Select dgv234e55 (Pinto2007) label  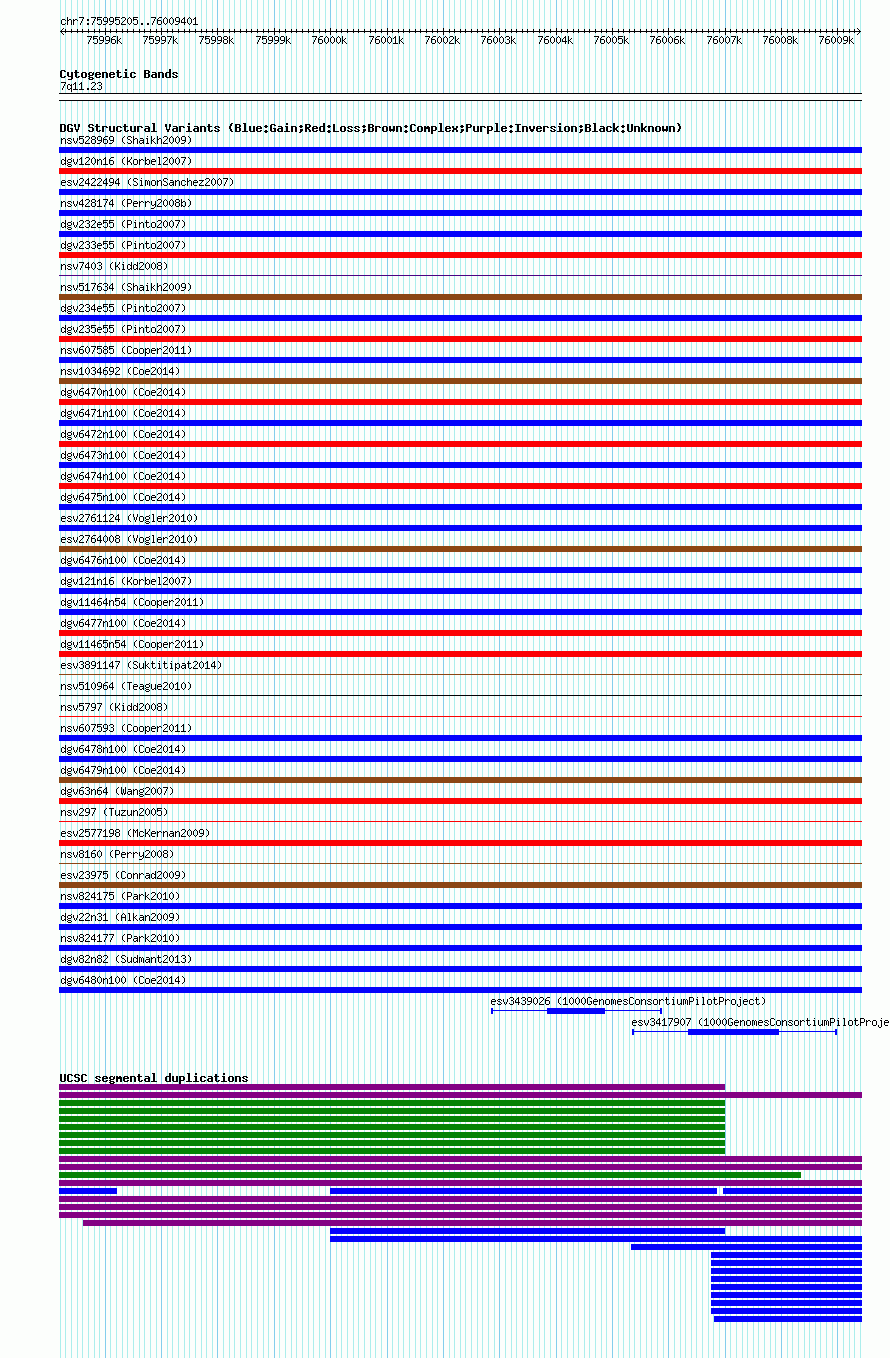coord(123,308)
